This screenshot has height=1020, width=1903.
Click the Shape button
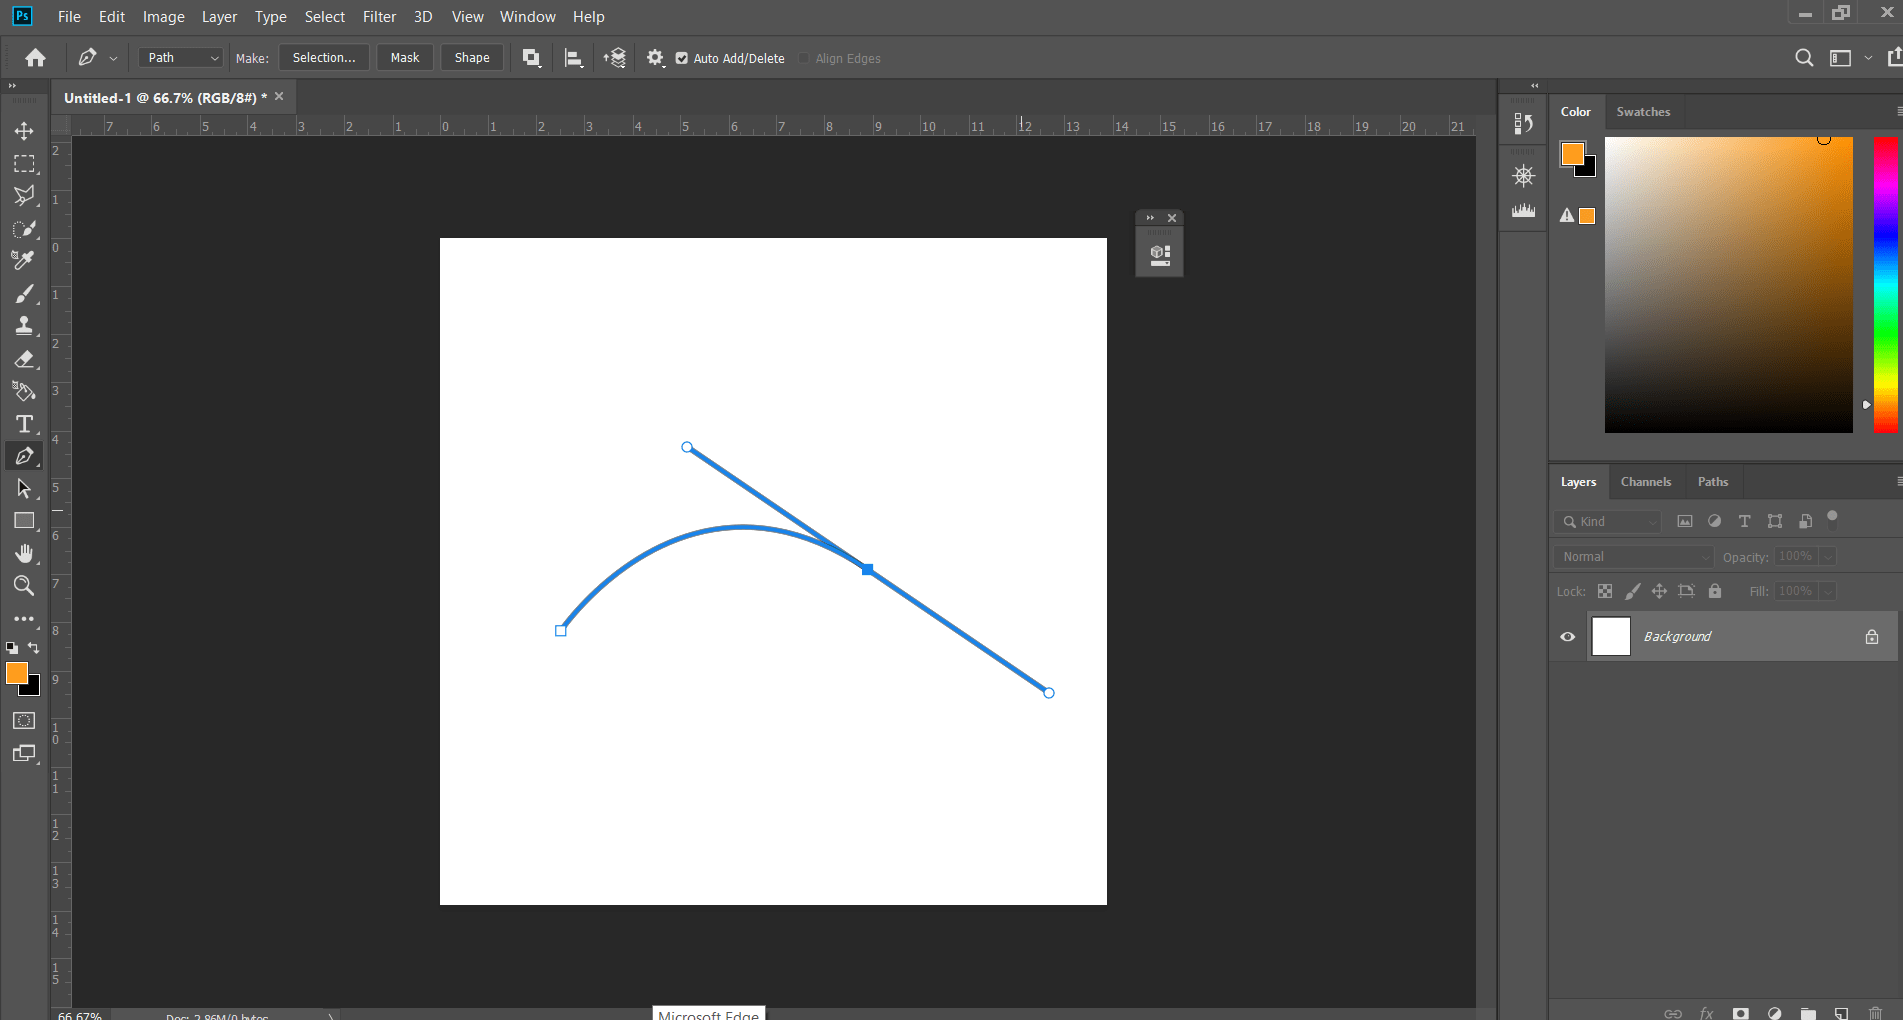tap(472, 58)
